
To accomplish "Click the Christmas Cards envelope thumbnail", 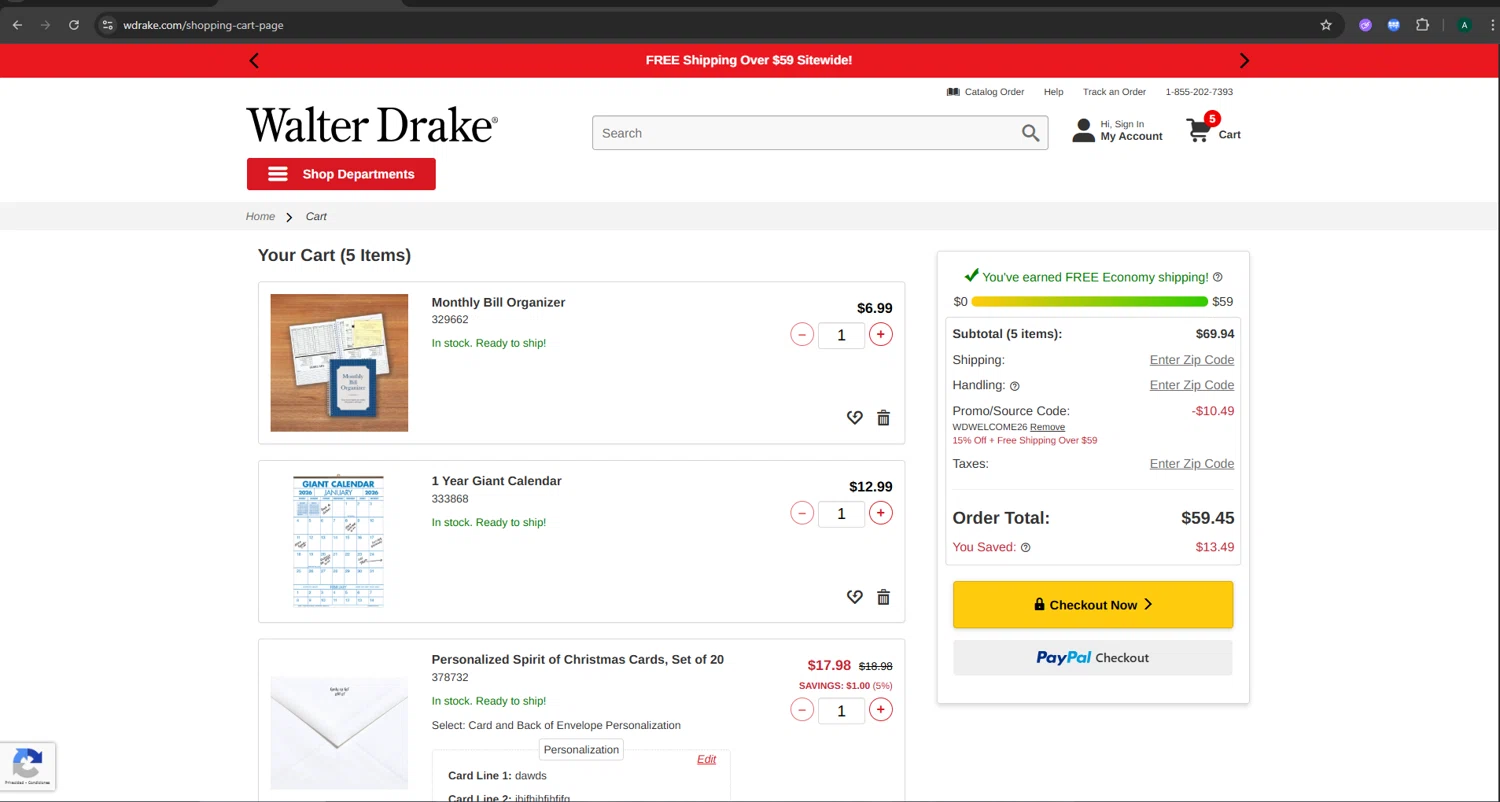I will (x=339, y=733).
